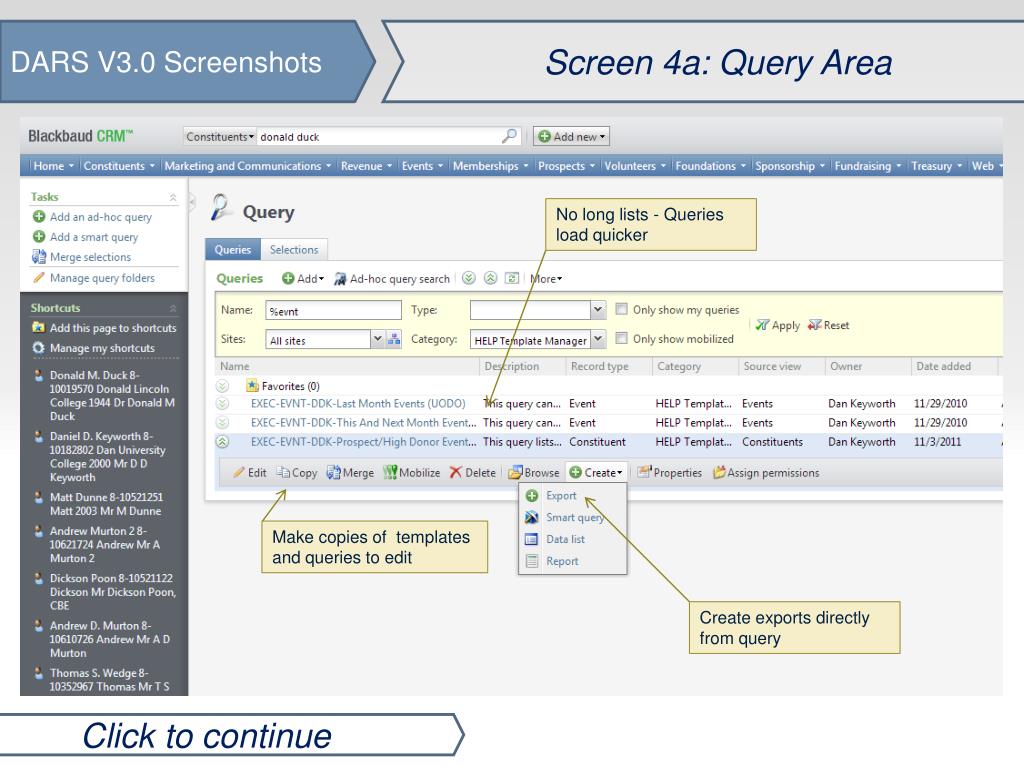Image resolution: width=1024 pixels, height=768 pixels.
Task: Click the Name filter field containing %evnt
Action: (x=333, y=310)
